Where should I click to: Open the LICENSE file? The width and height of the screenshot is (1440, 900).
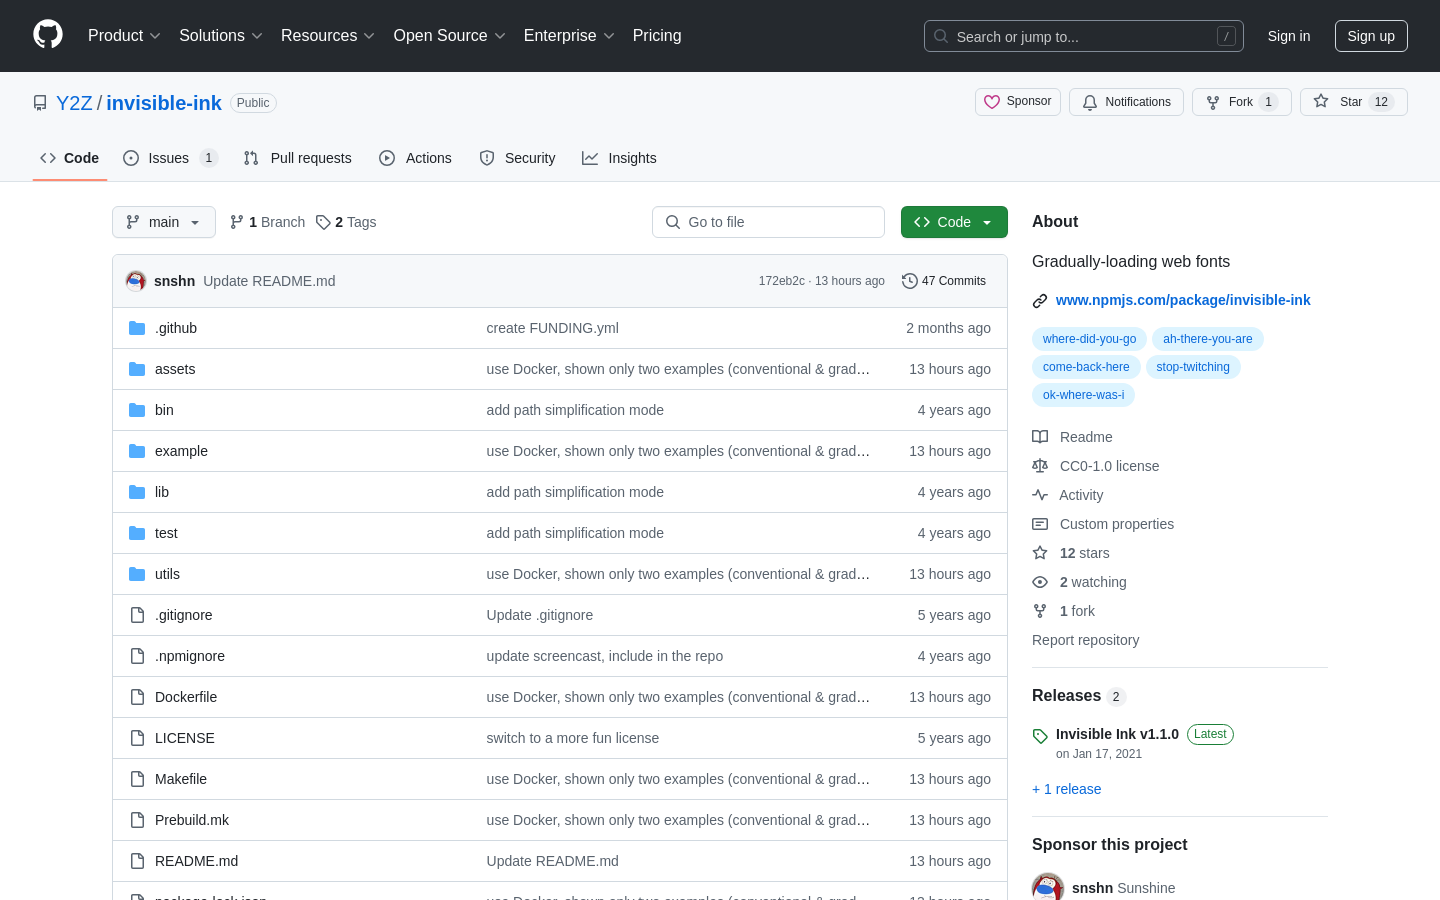click(x=185, y=738)
